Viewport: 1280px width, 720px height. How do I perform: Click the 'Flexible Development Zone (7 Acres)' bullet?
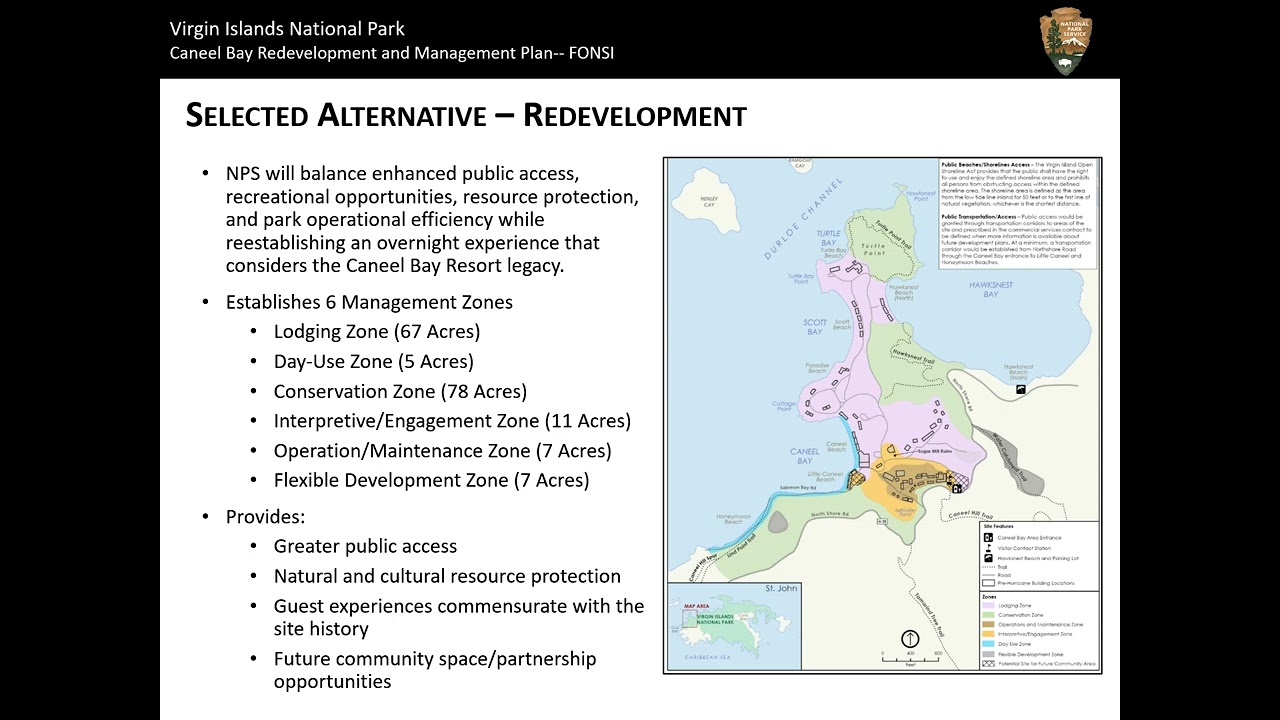pos(431,480)
